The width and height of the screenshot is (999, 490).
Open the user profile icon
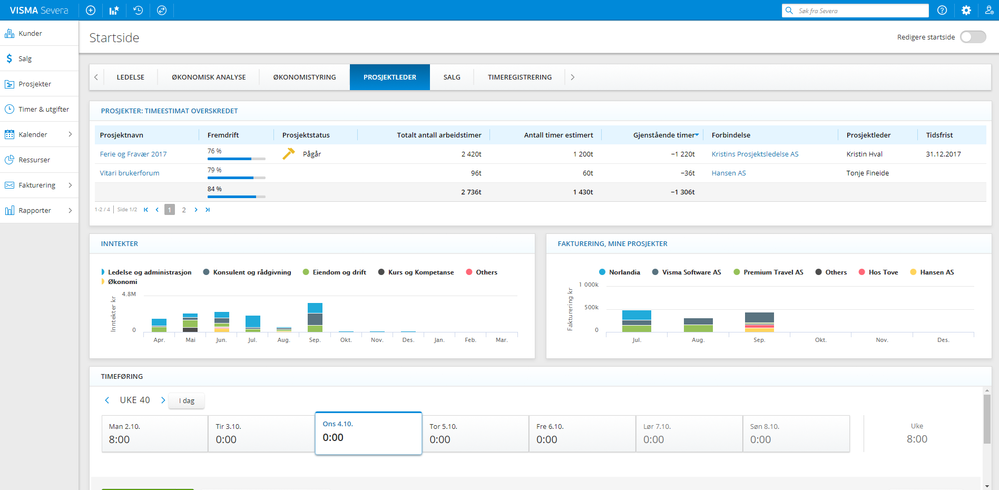coord(989,10)
